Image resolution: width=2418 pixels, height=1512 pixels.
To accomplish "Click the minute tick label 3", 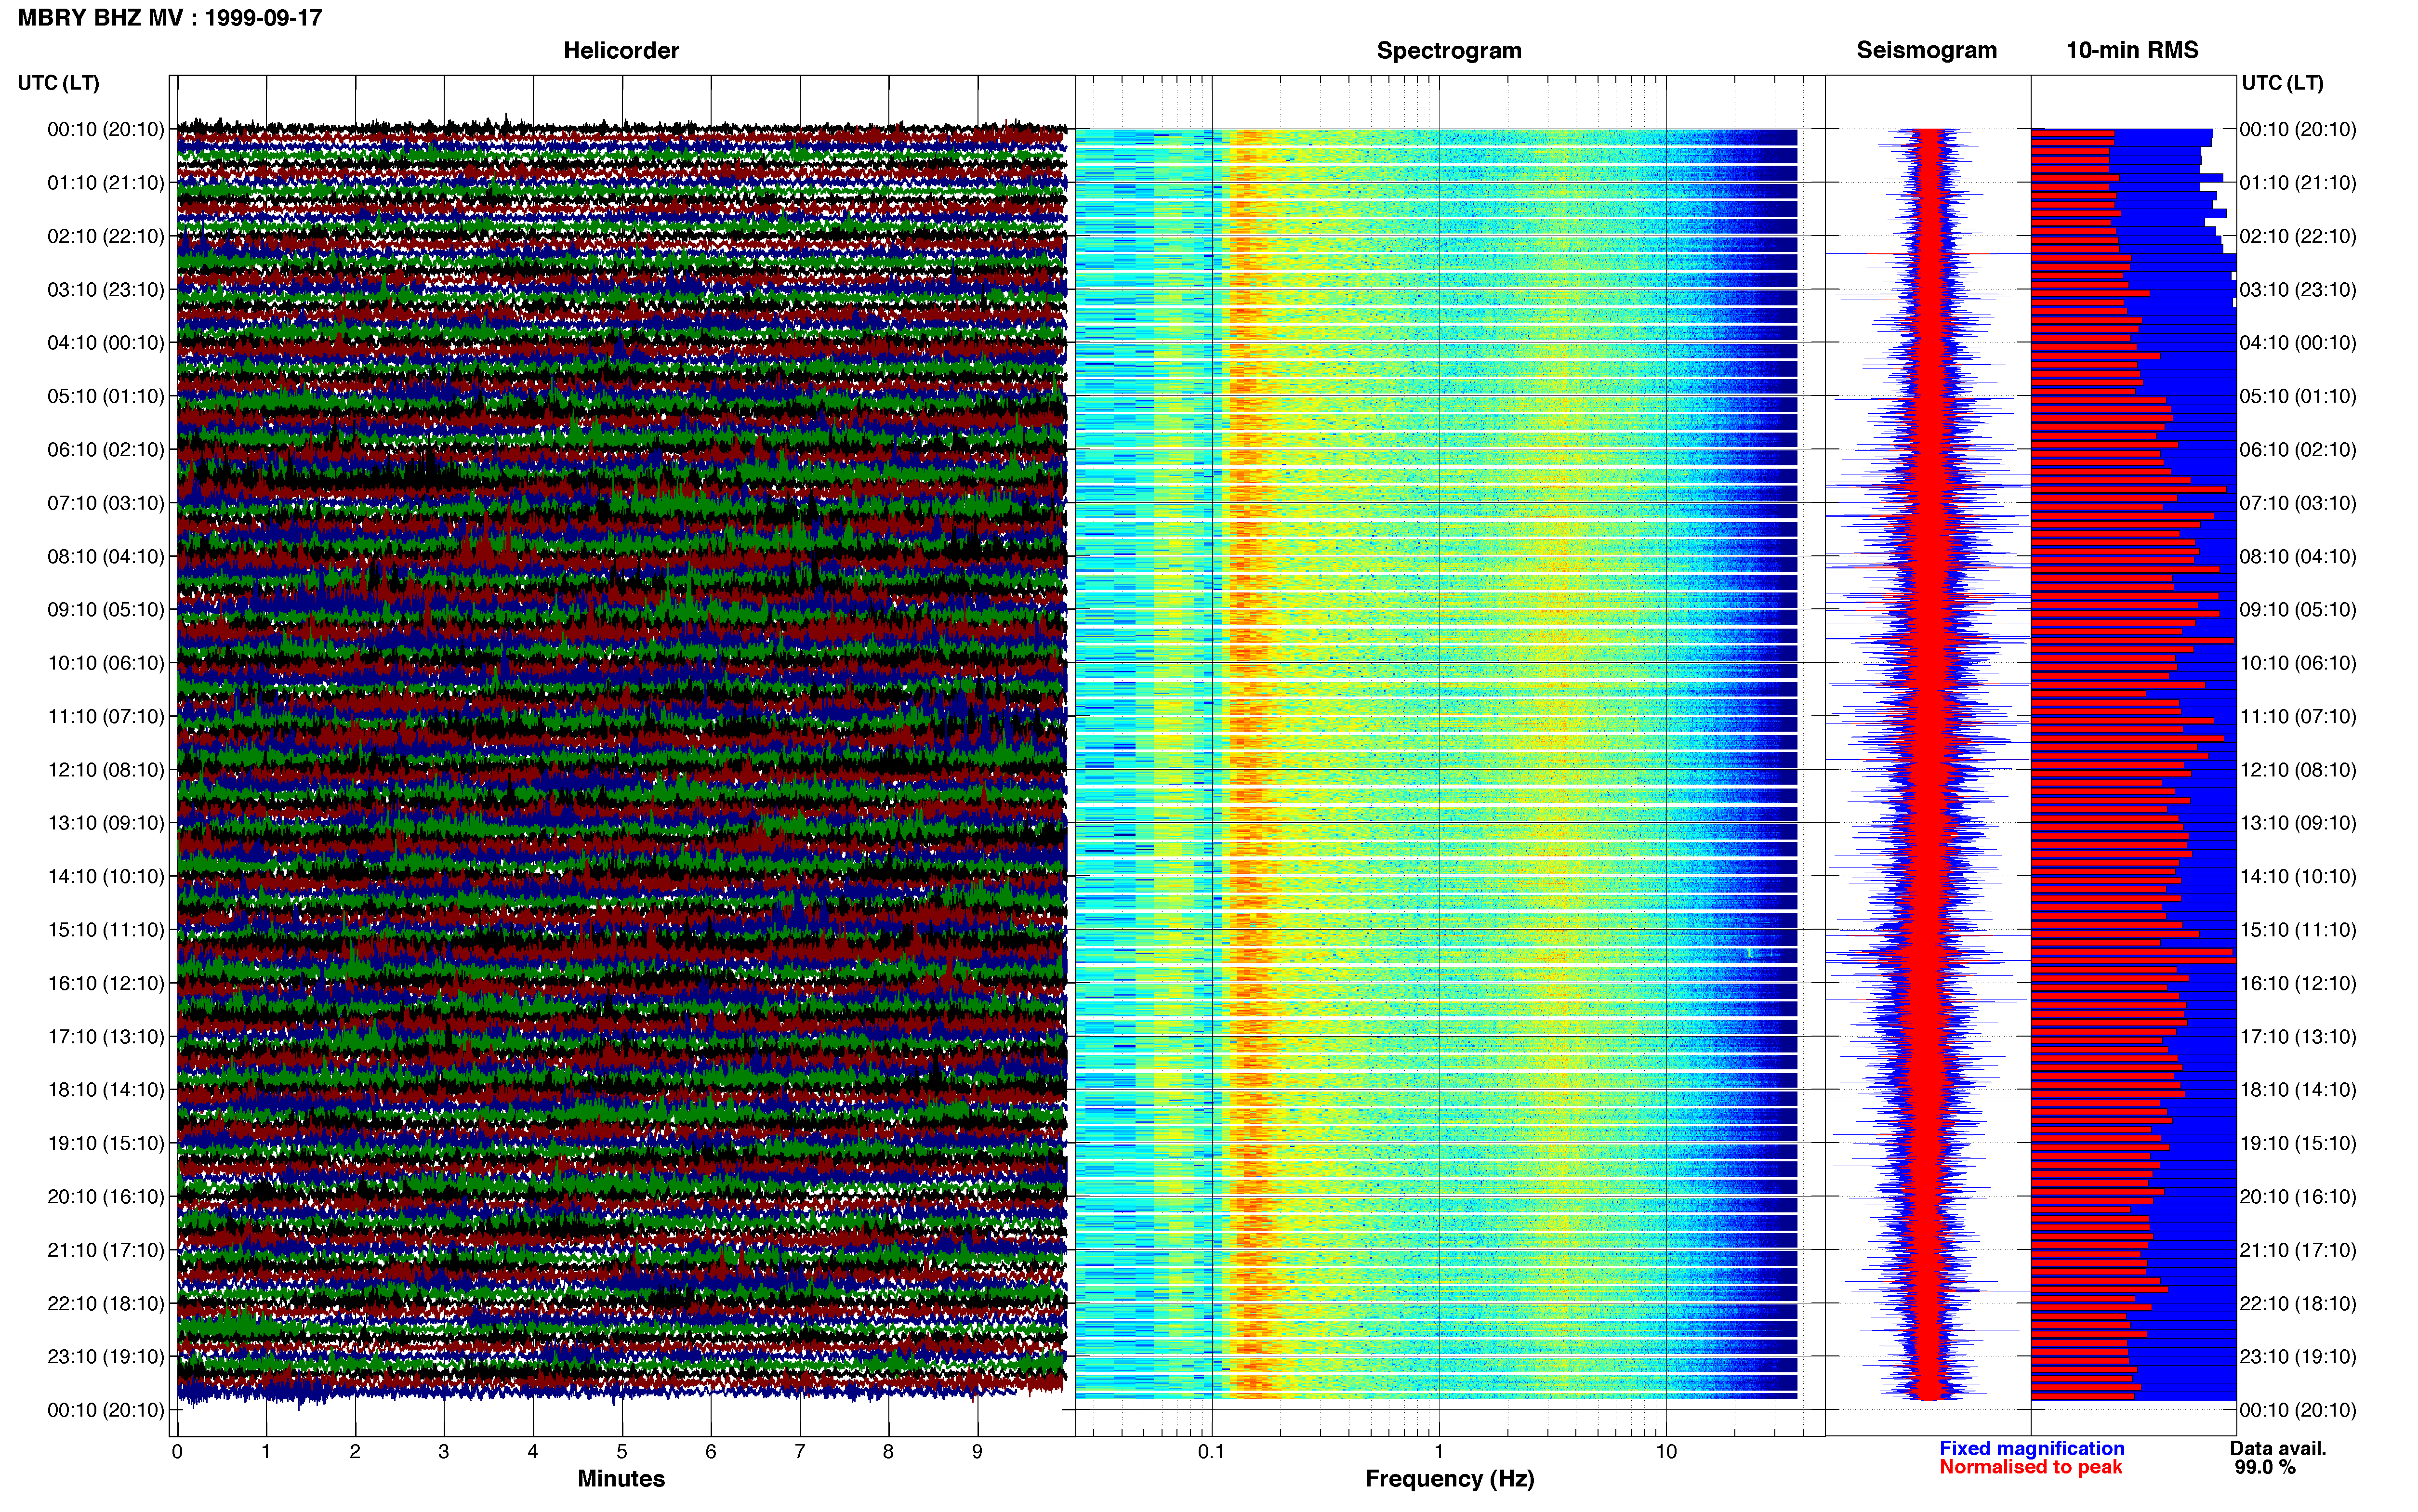I will 444,1452.
